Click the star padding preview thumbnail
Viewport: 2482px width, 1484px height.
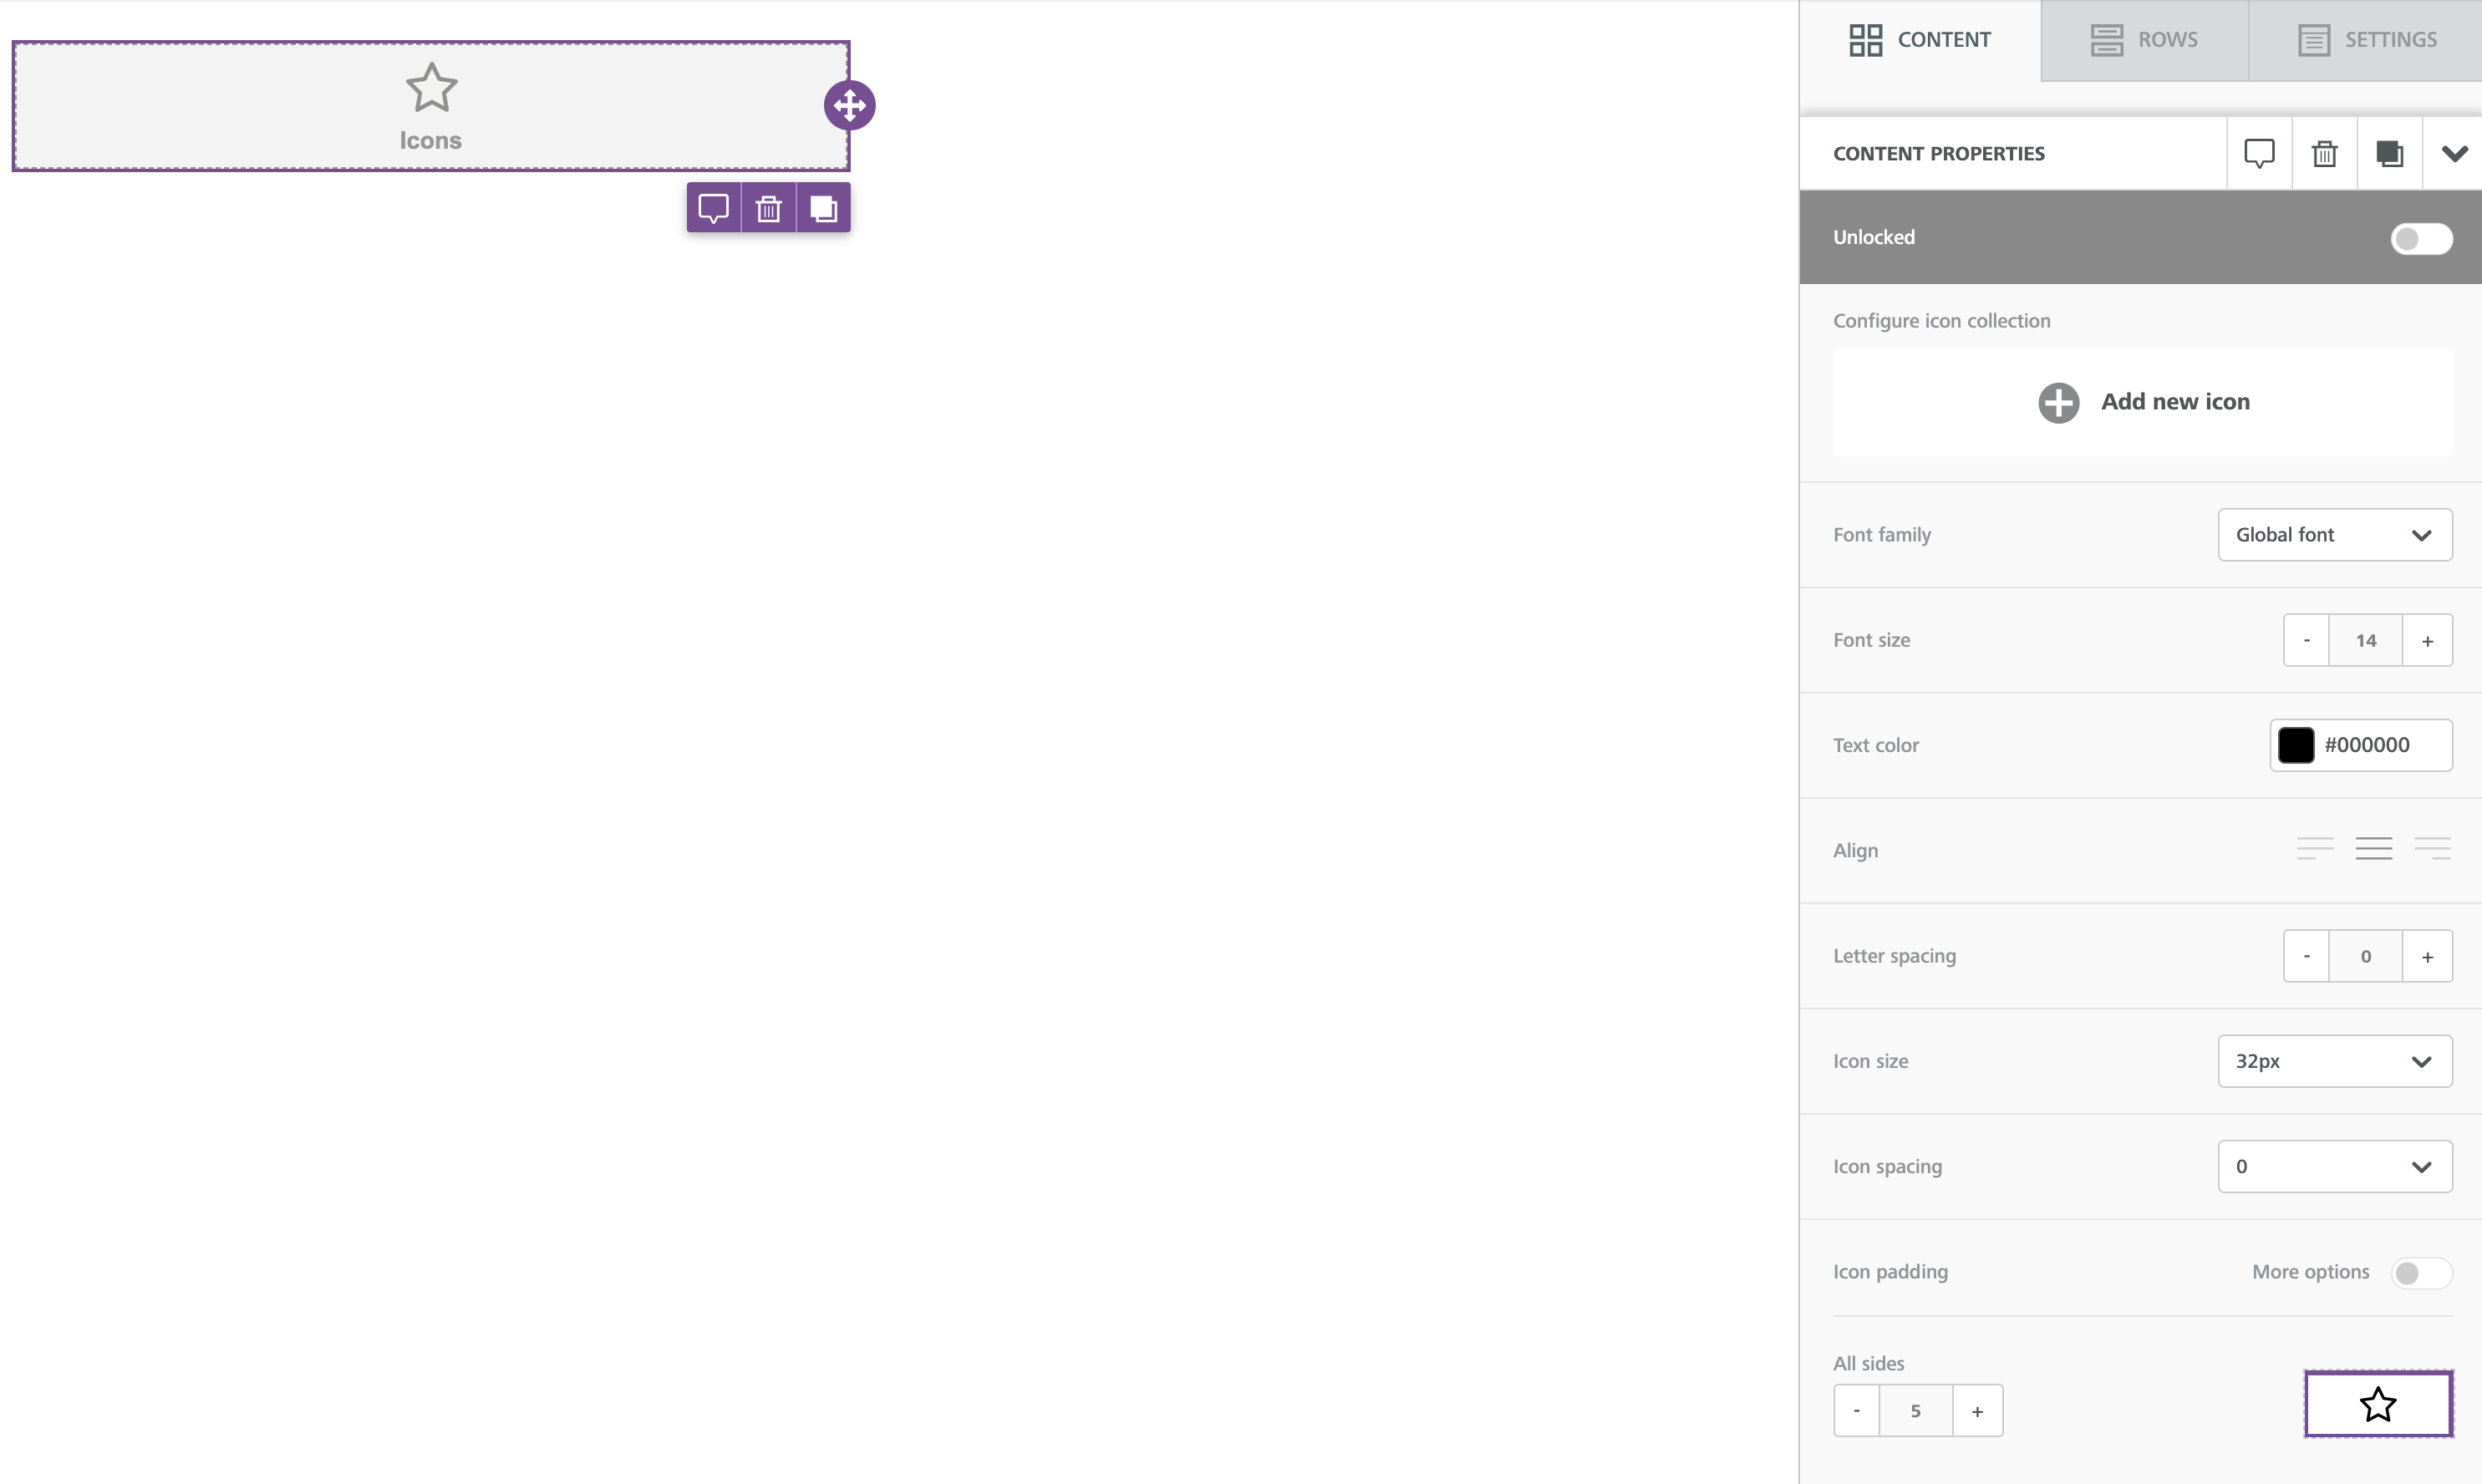click(2378, 1404)
